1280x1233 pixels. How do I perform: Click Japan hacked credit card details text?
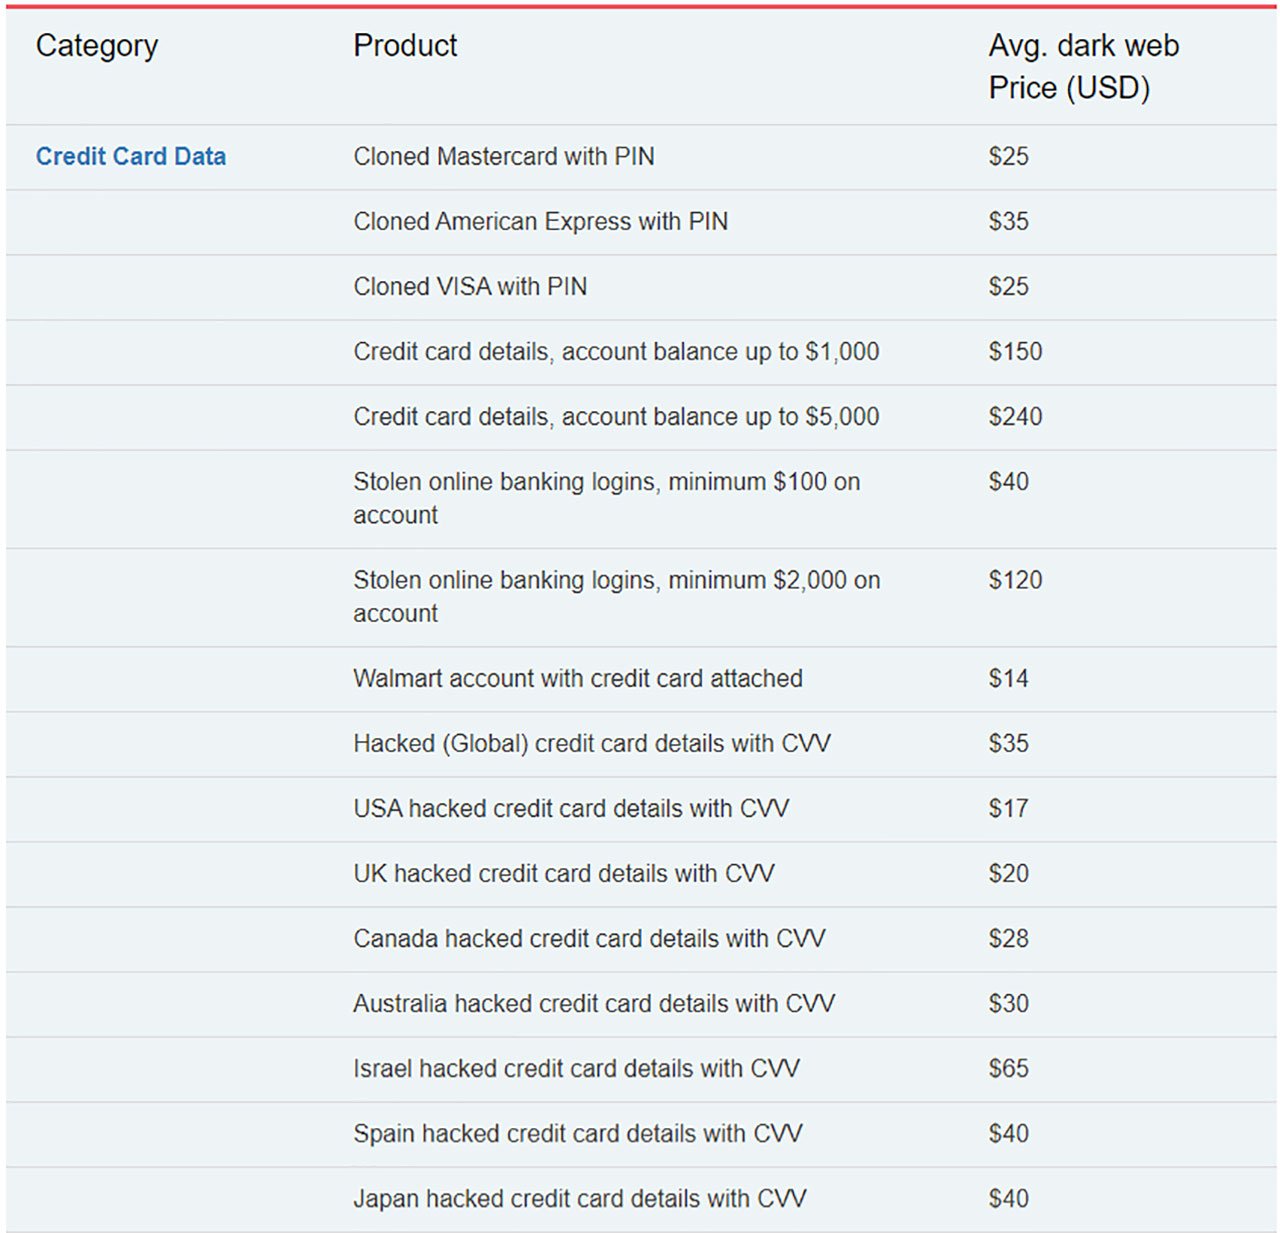click(579, 1198)
